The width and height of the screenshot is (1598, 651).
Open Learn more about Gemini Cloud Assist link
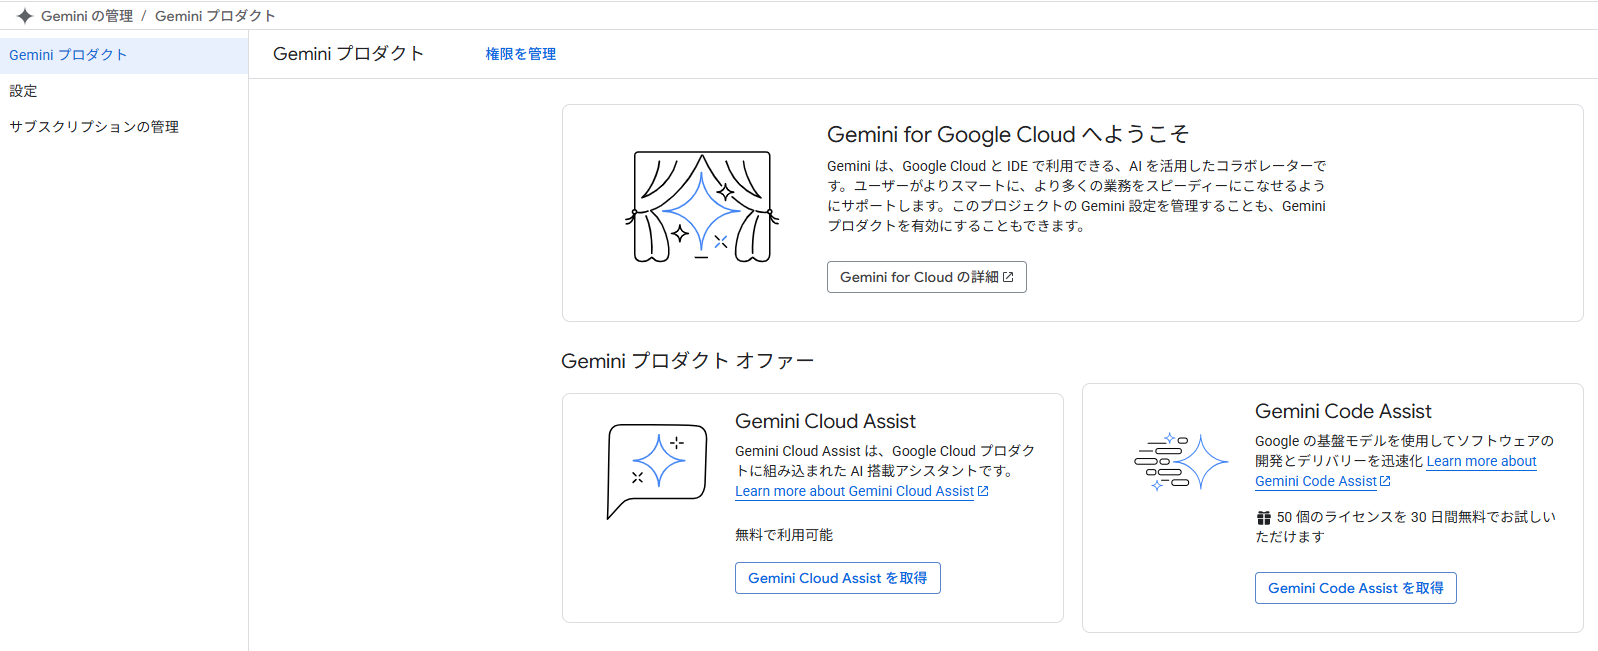[x=855, y=491]
